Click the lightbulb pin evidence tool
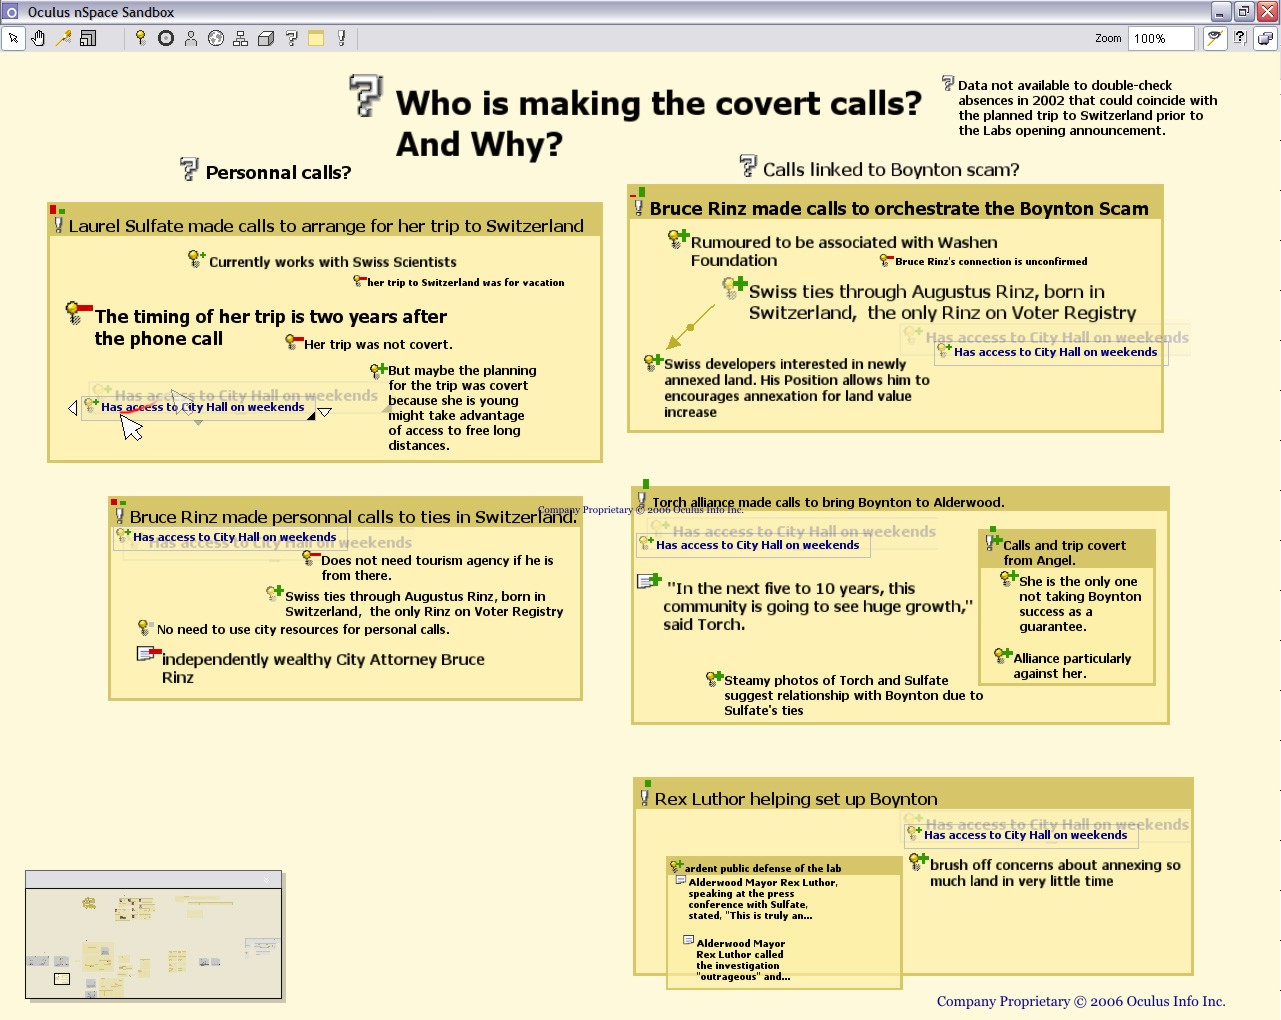 pos(140,39)
